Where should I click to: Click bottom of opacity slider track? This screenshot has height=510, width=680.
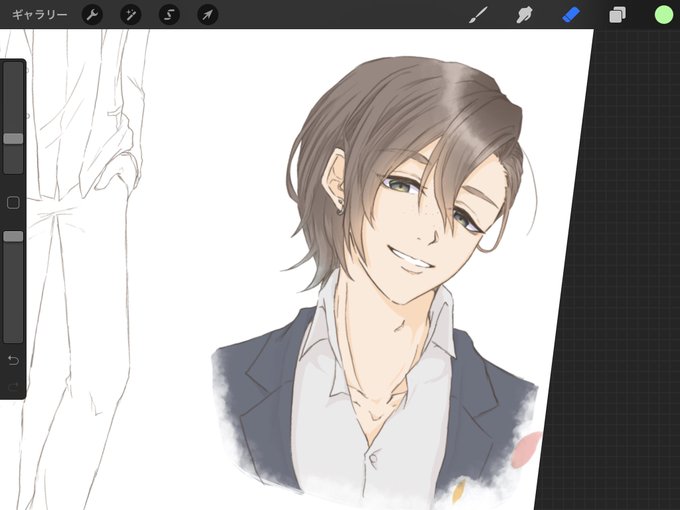[x=13, y=336]
